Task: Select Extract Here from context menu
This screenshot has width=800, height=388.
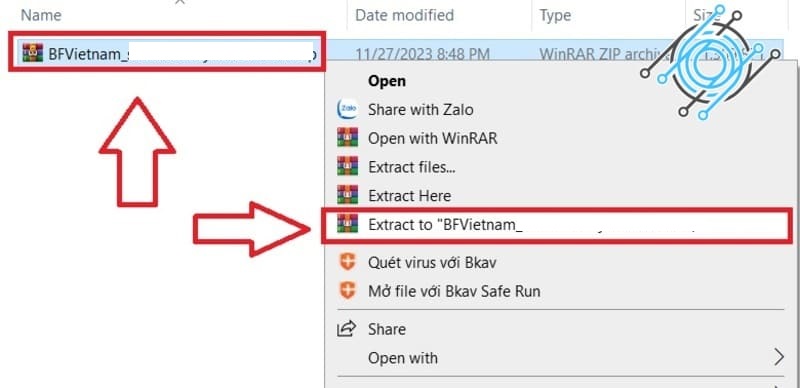Action: click(409, 196)
